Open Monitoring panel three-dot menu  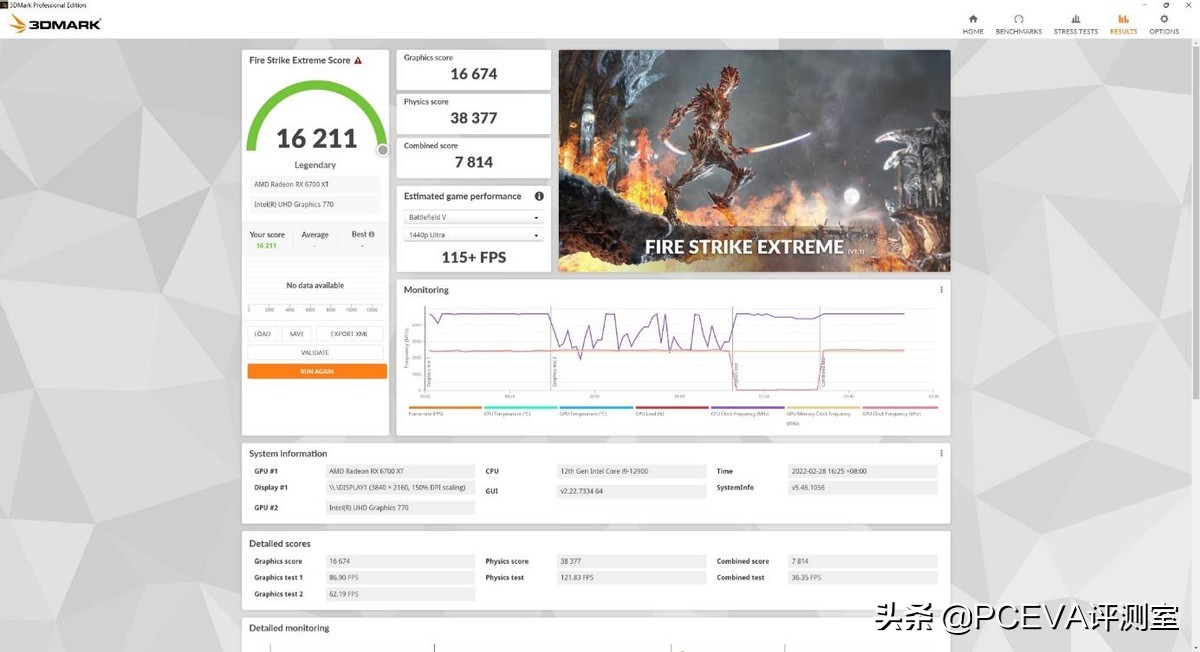(x=941, y=290)
